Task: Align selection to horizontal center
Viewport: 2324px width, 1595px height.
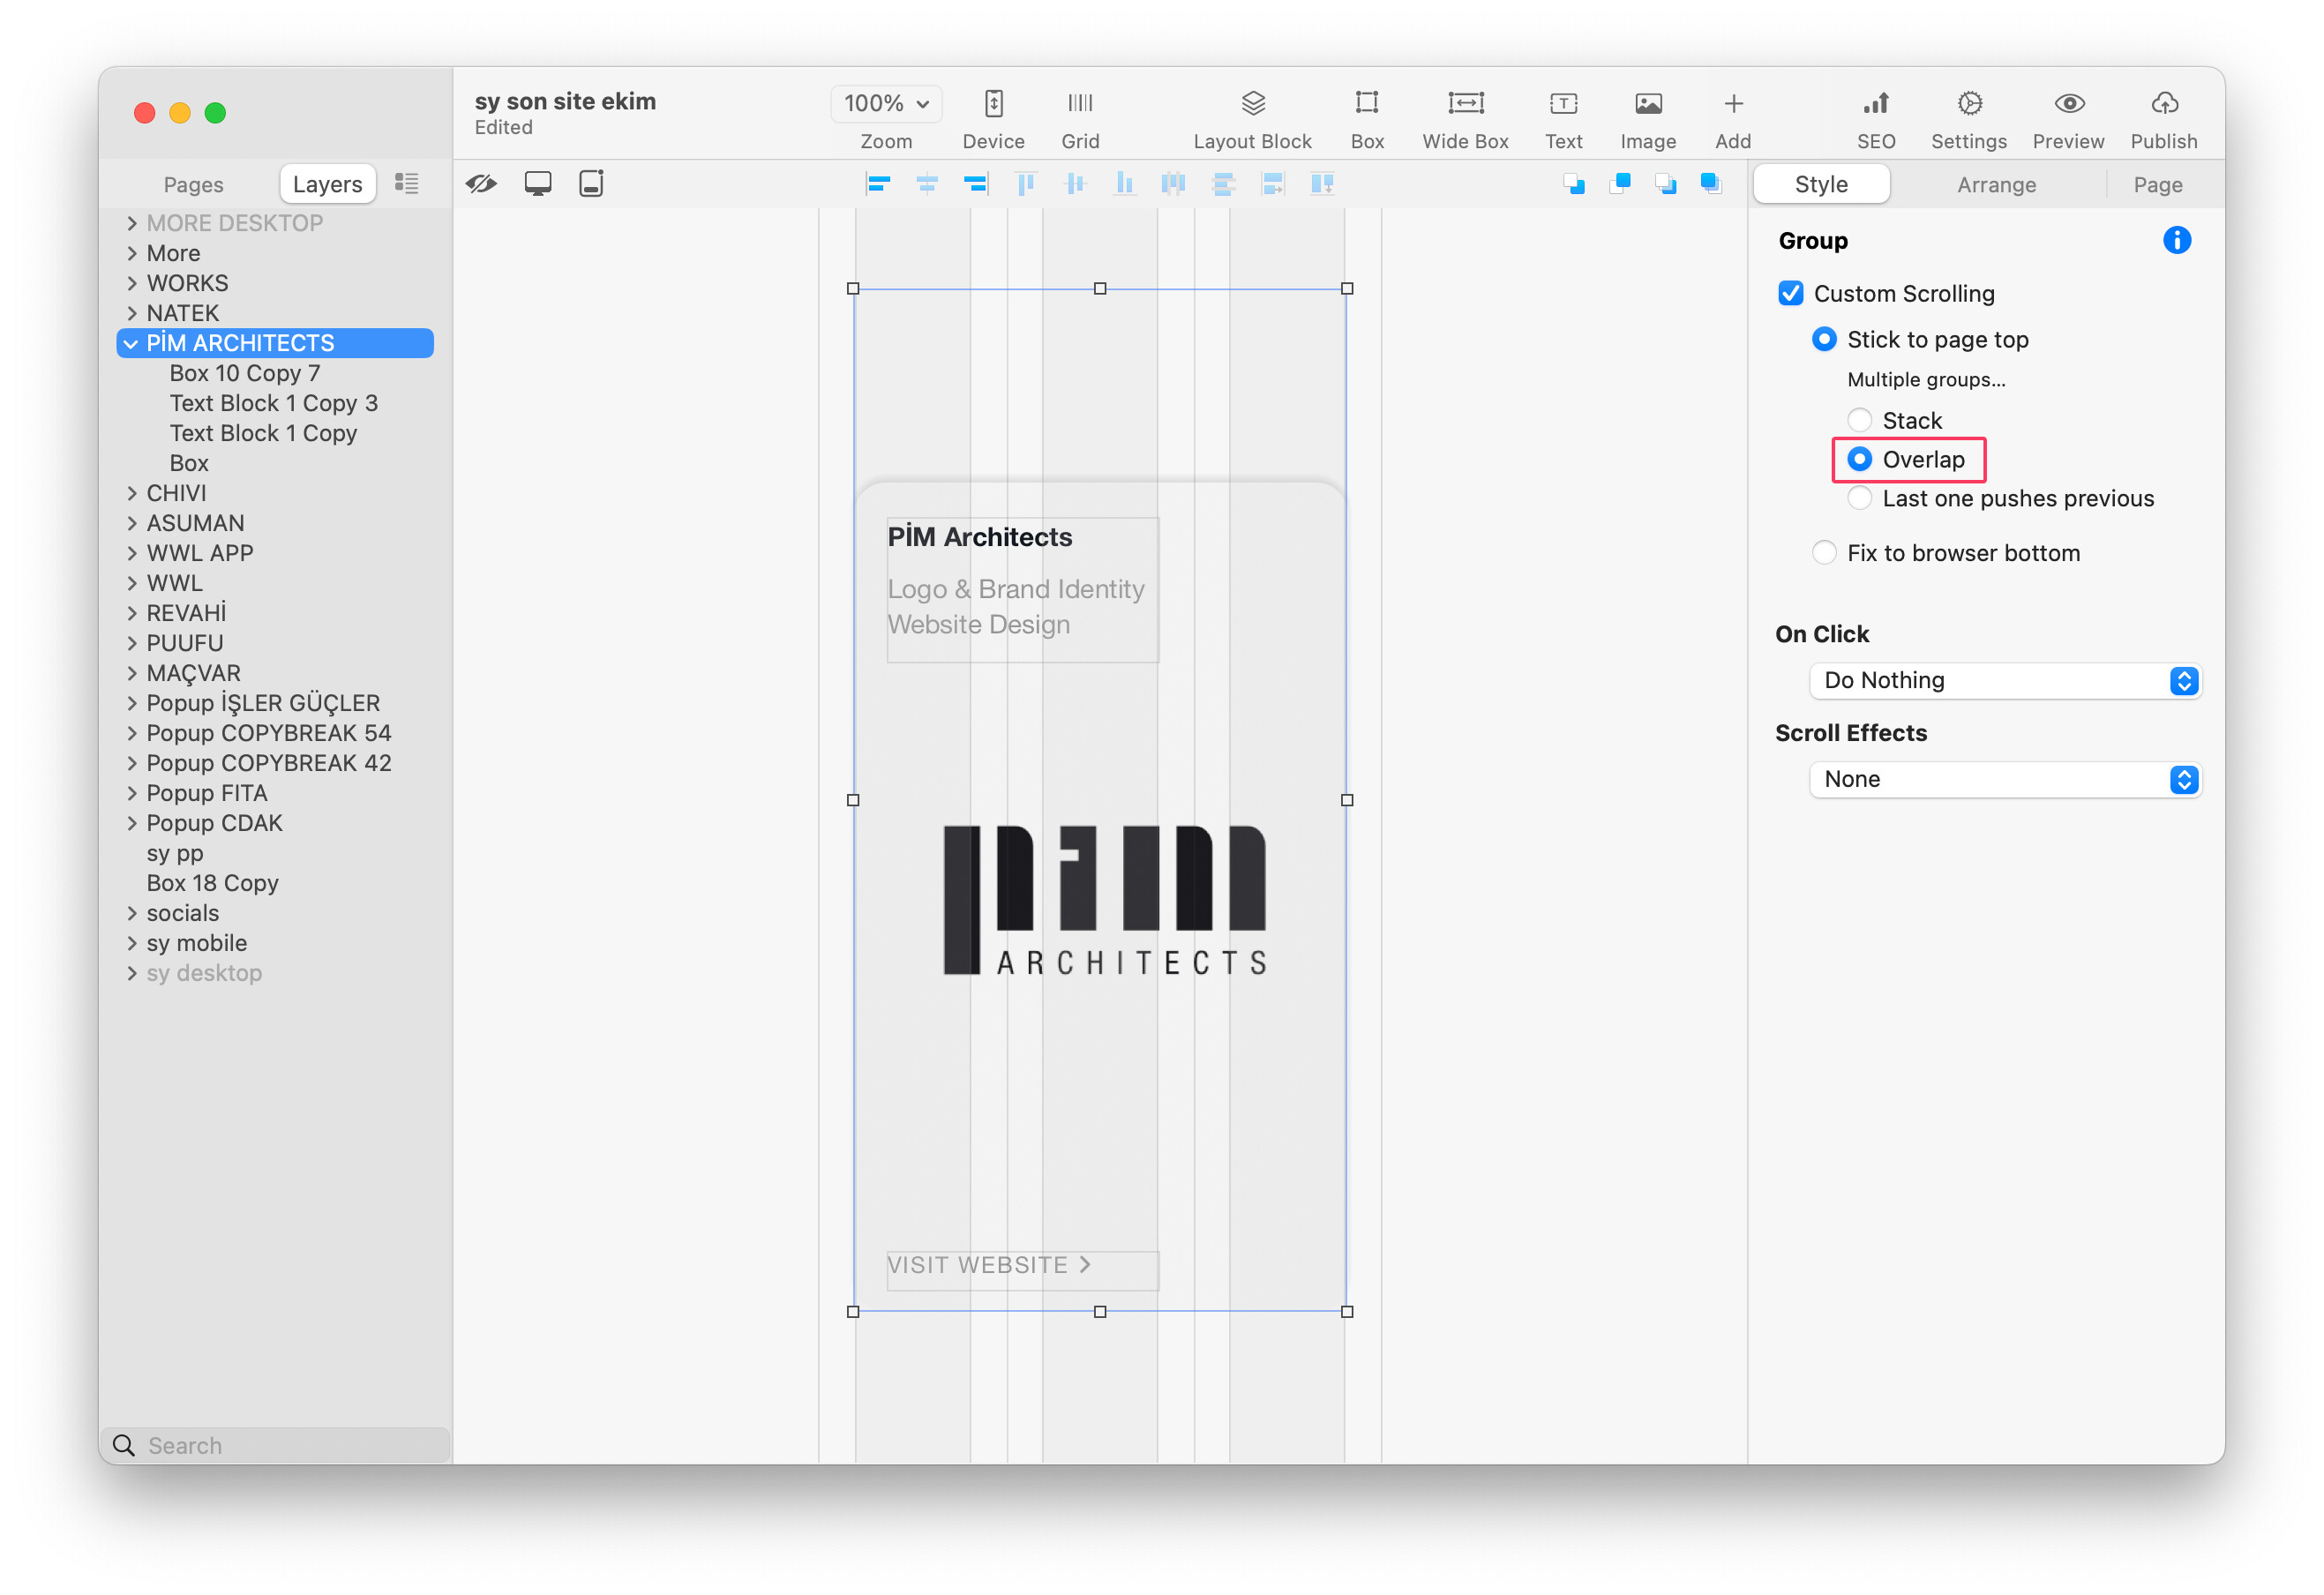Action: 926,184
